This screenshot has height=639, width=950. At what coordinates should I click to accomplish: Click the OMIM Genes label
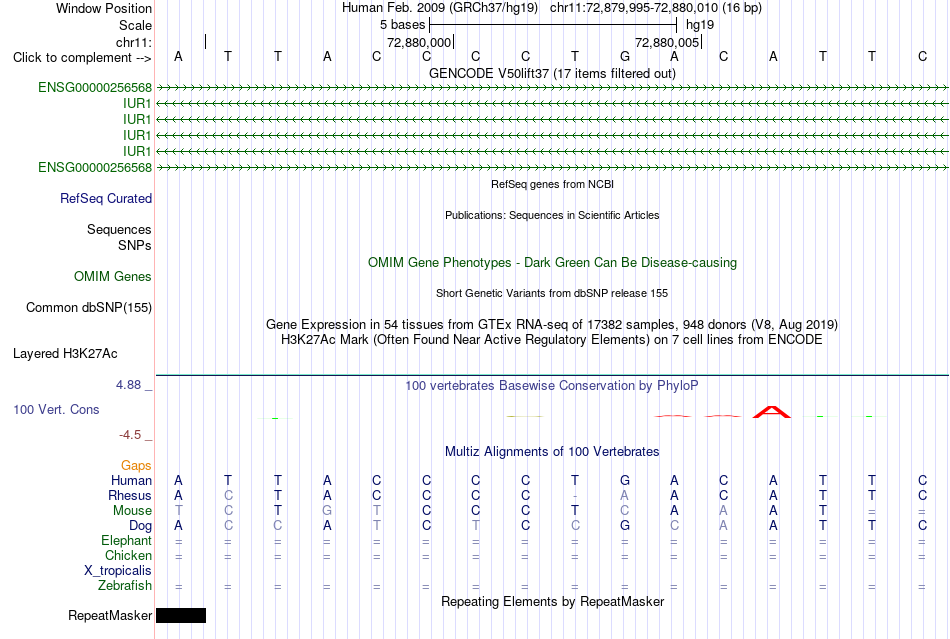pyautogui.click(x=113, y=277)
